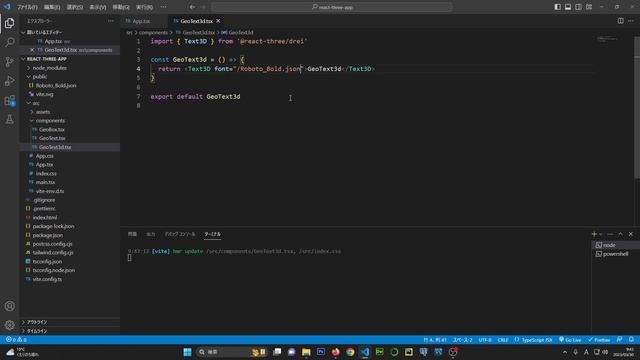Open the Testing flask view
Image resolution: width=640 pixels, height=360 pixels.
9,120
